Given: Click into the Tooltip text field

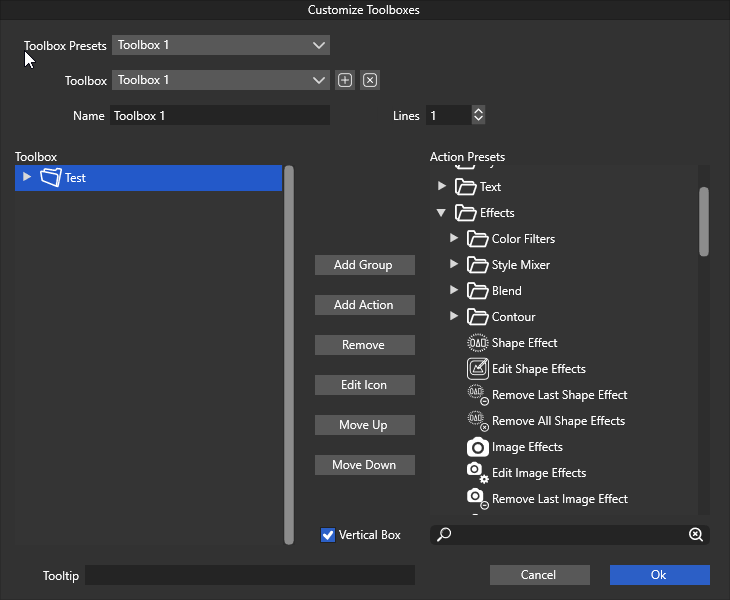Looking at the screenshot, I should [x=250, y=575].
